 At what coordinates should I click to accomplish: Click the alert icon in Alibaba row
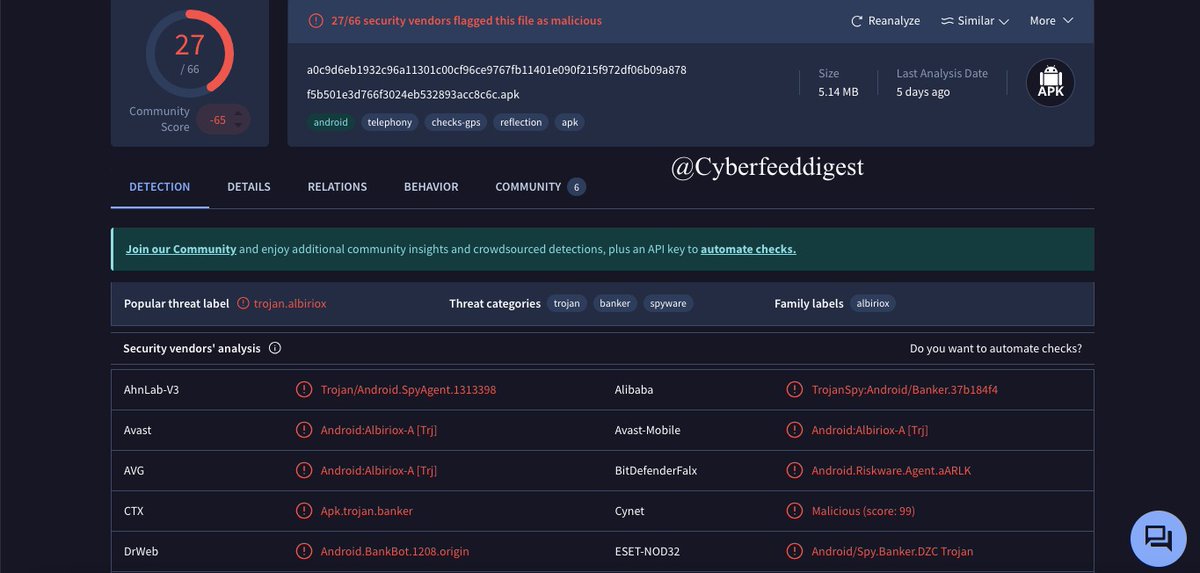click(794, 390)
